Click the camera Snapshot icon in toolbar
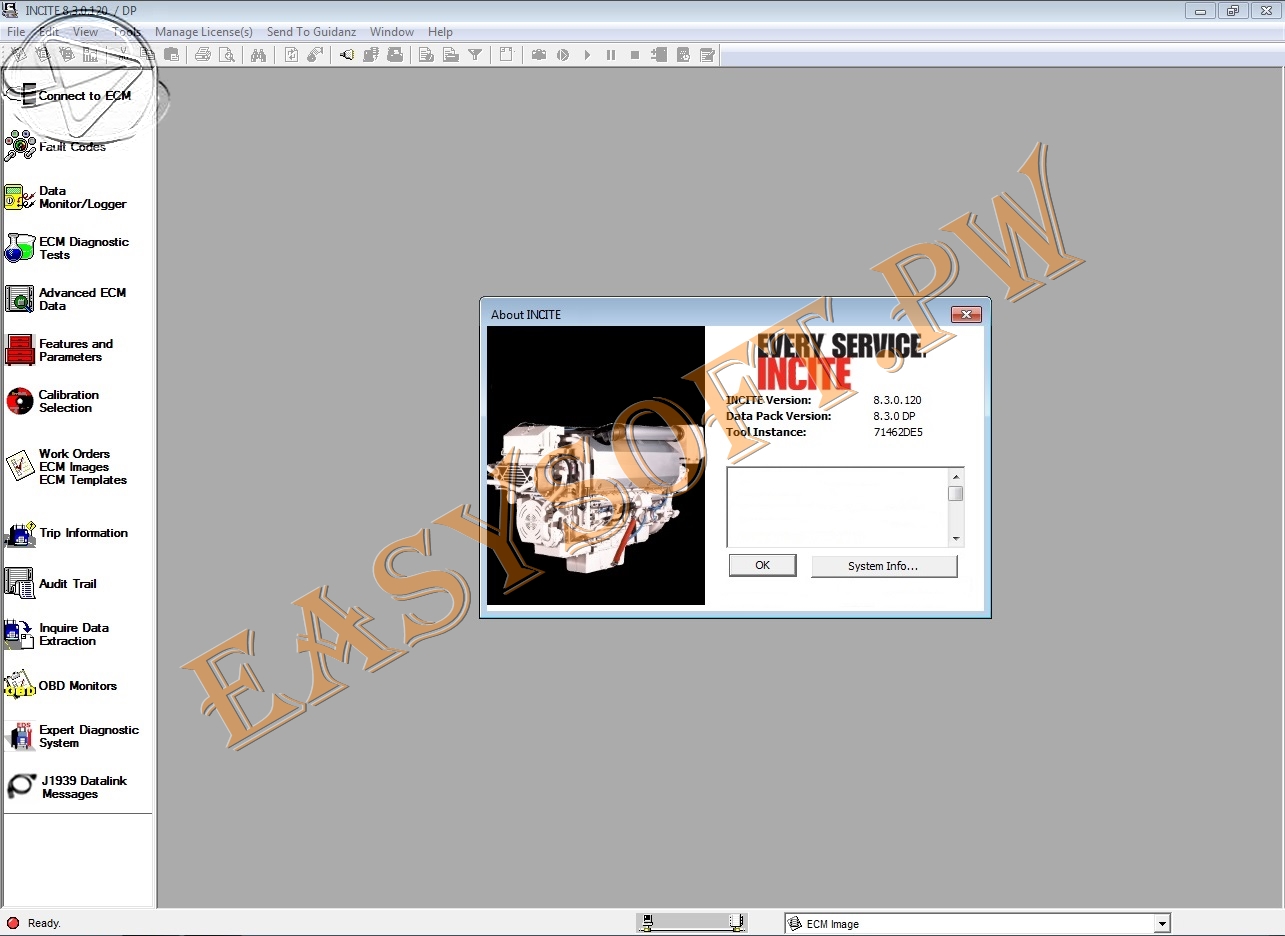The width and height of the screenshot is (1285, 936). pos(538,55)
